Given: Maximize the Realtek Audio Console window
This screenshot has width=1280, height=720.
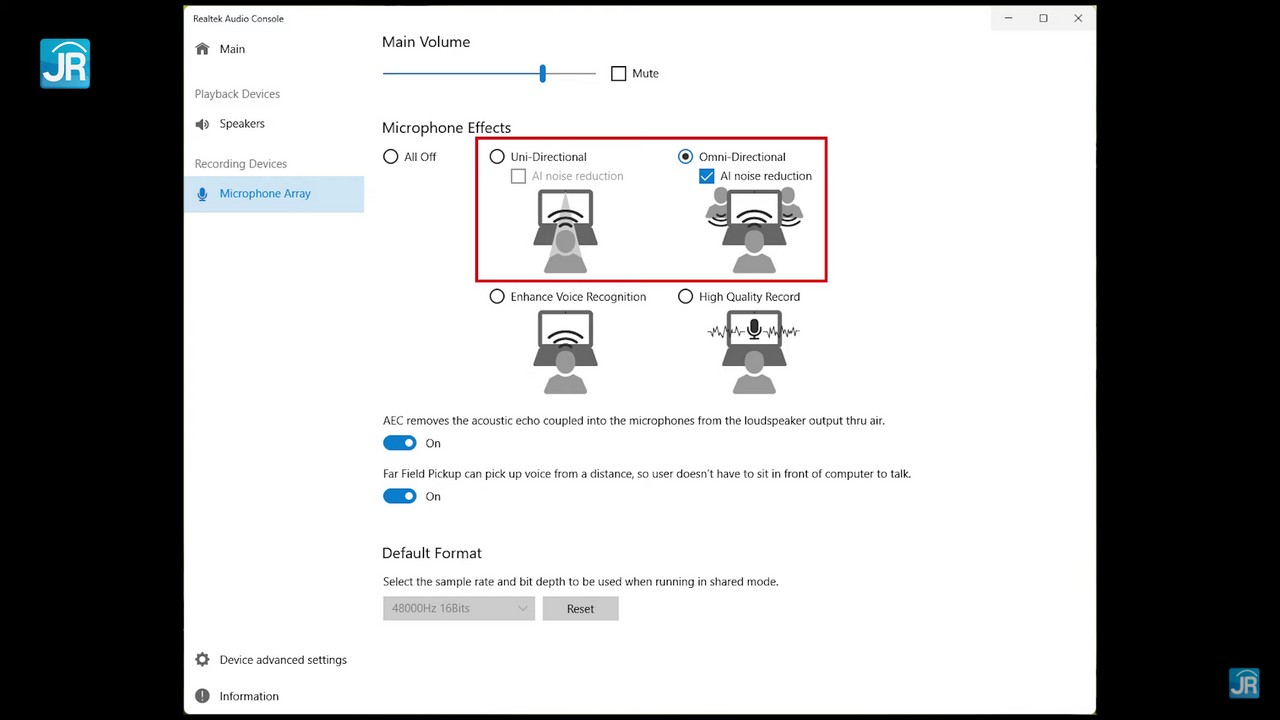Looking at the screenshot, I should click(x=1043, y=18).
